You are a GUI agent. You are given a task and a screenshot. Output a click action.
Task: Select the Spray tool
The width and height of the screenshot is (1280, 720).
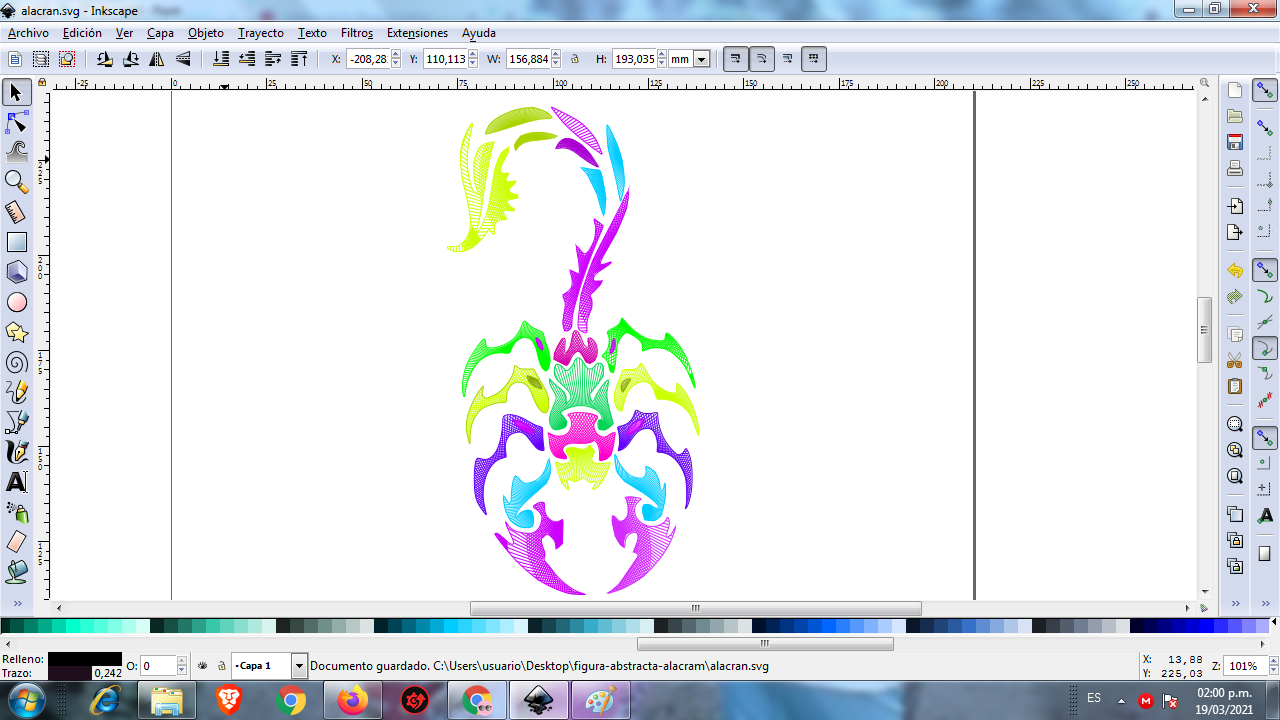16,512
